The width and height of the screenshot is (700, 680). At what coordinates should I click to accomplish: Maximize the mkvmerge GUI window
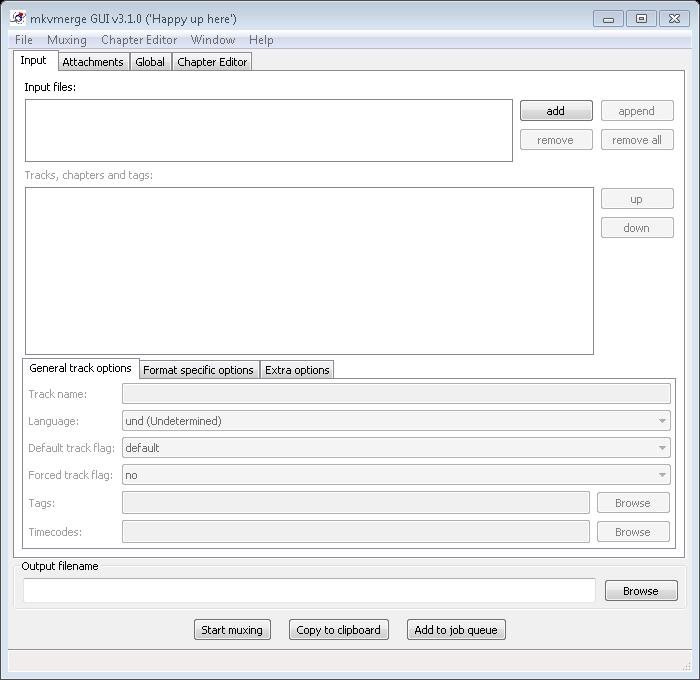tap(642, 19)
